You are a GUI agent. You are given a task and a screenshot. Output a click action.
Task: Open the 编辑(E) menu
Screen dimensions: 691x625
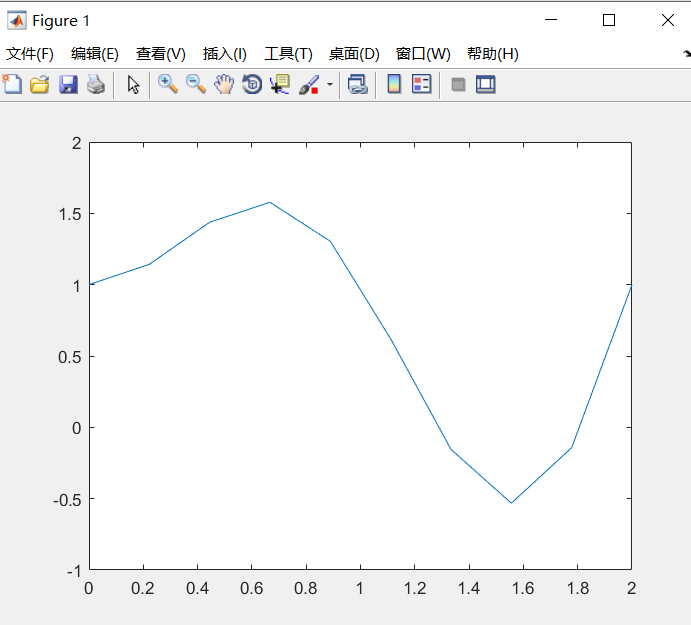[x=94, y=54]
